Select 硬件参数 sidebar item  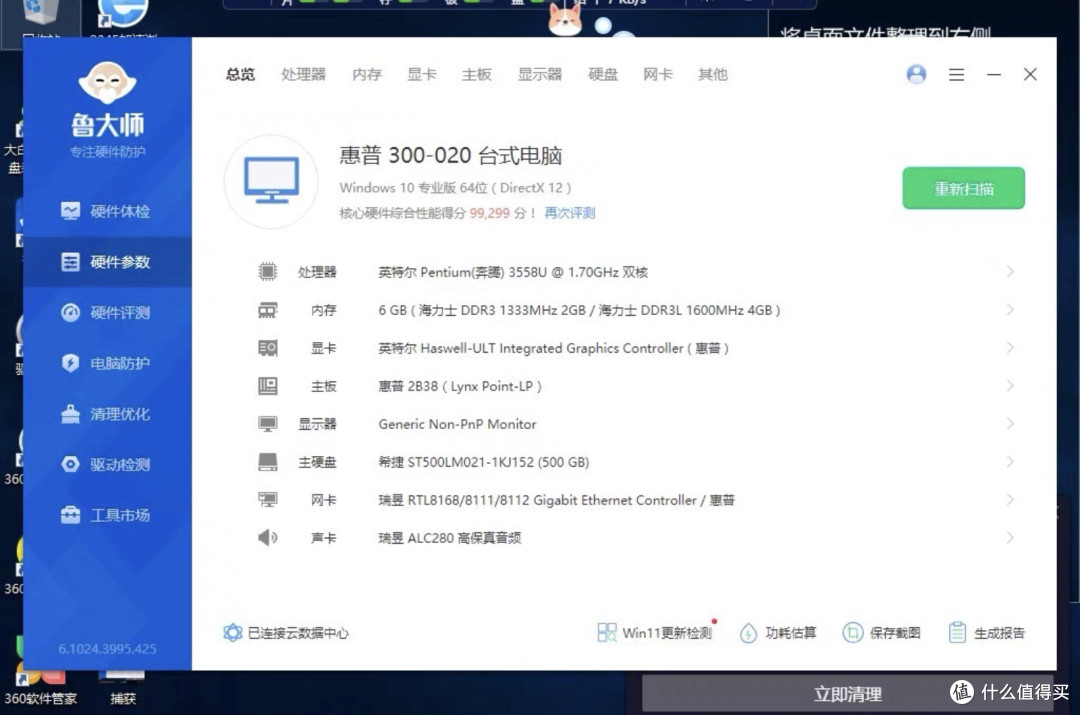coord(105,262)
